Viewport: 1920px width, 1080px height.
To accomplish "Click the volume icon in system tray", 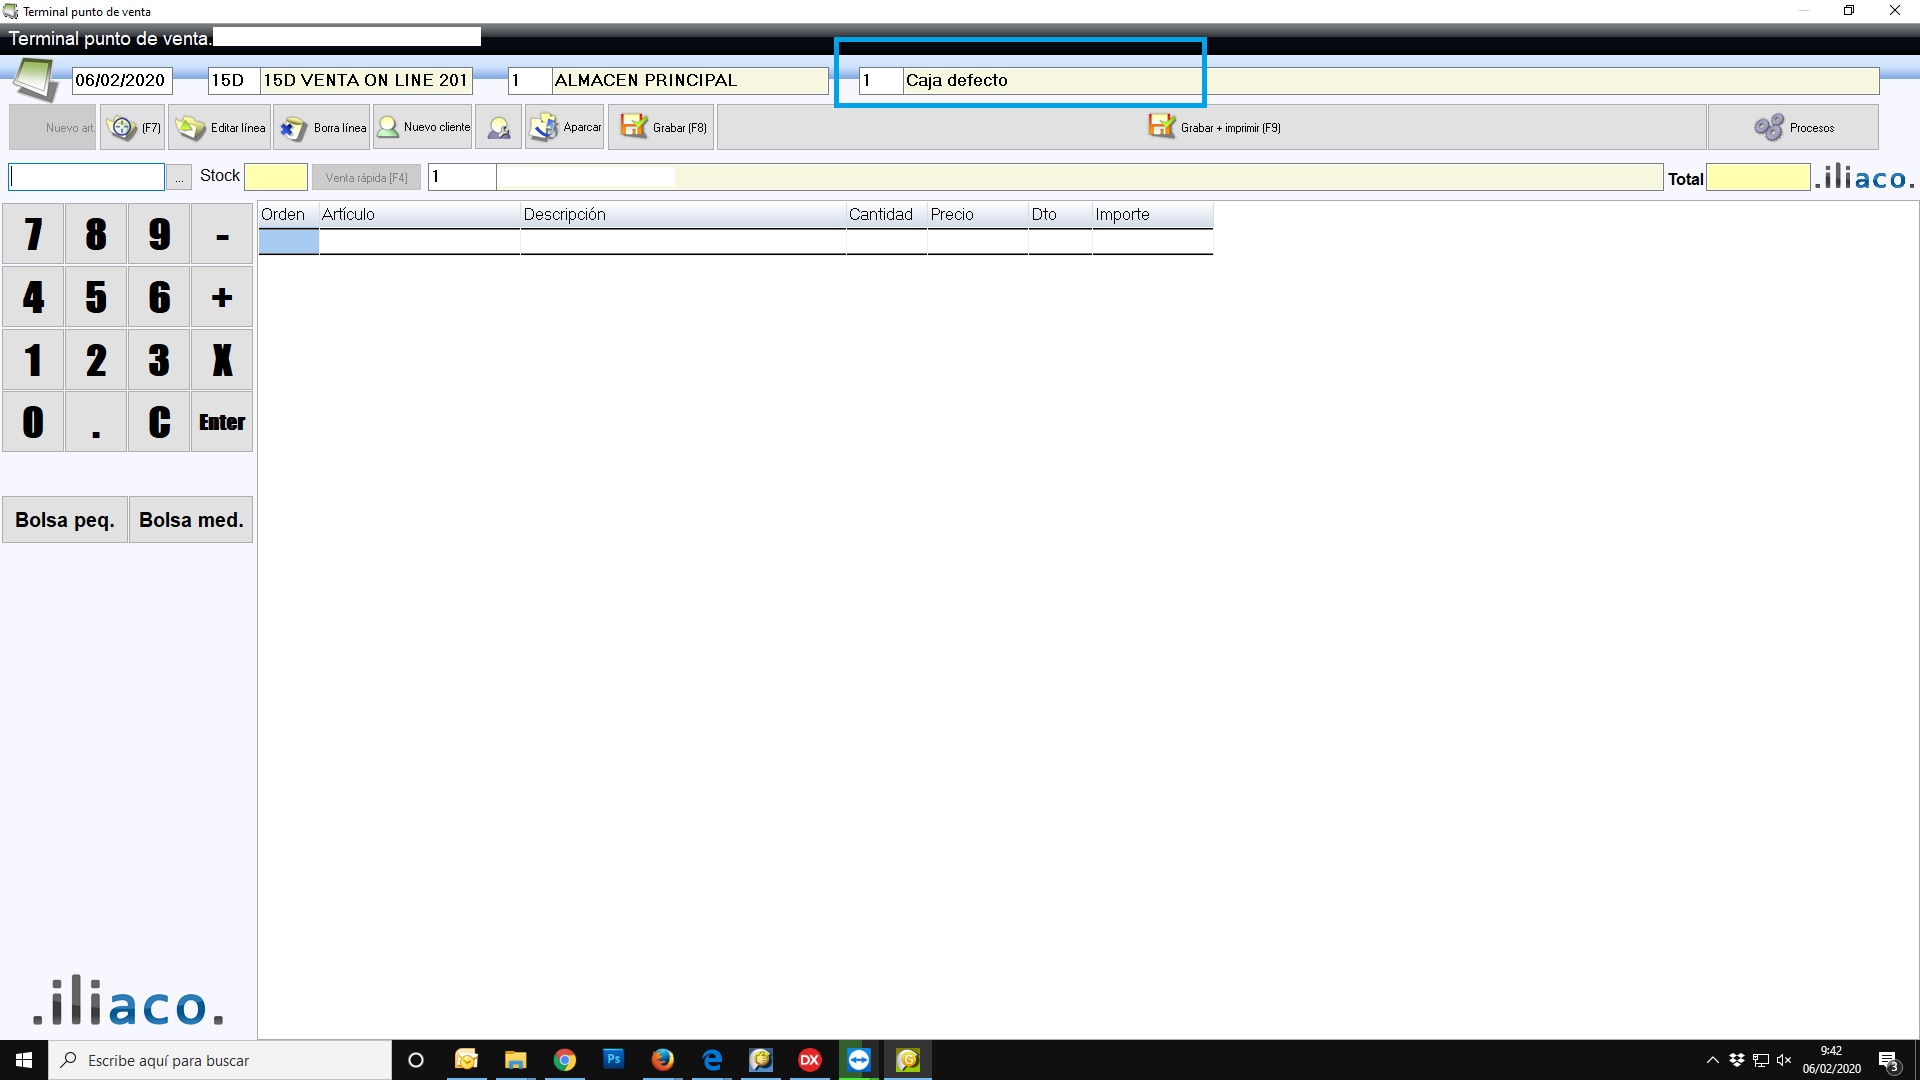I will tap(1784, 1060).
